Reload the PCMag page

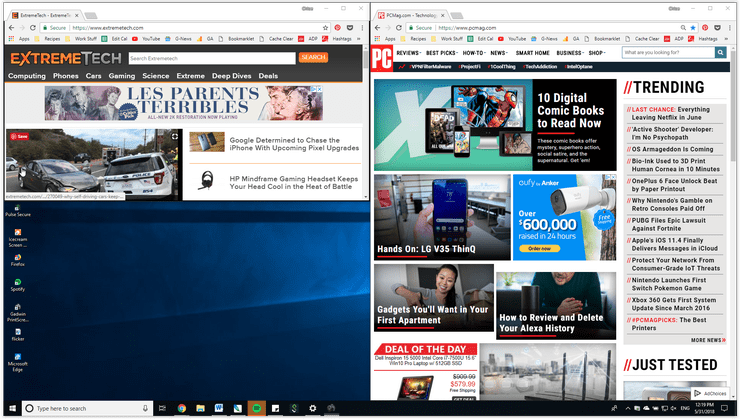point(399,28)
